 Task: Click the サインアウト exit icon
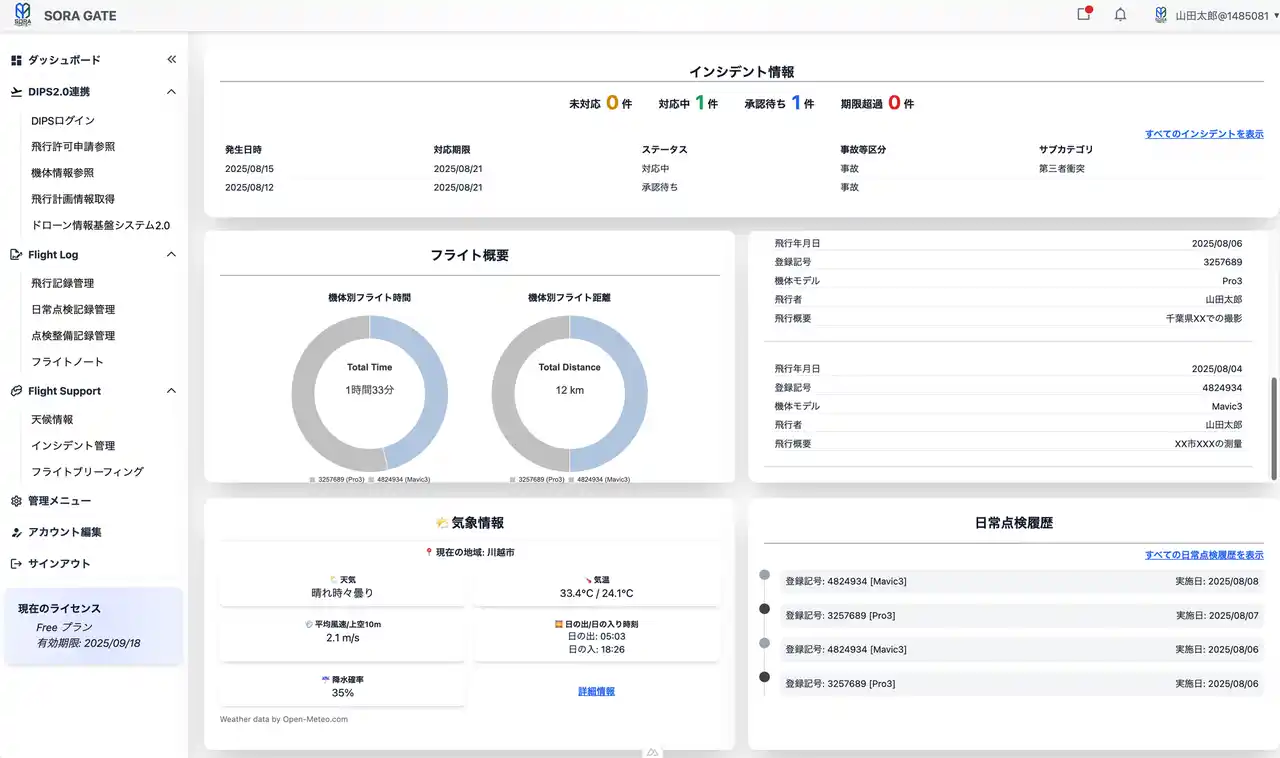(x=16, y=564)
